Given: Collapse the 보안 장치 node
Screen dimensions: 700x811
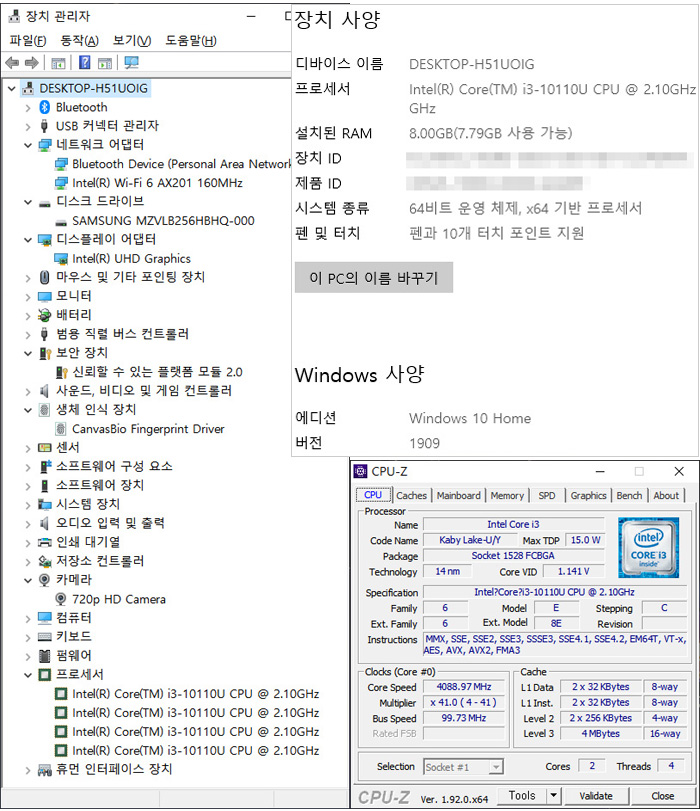Looking at the screenshot, I should click(x=28, y=353).
